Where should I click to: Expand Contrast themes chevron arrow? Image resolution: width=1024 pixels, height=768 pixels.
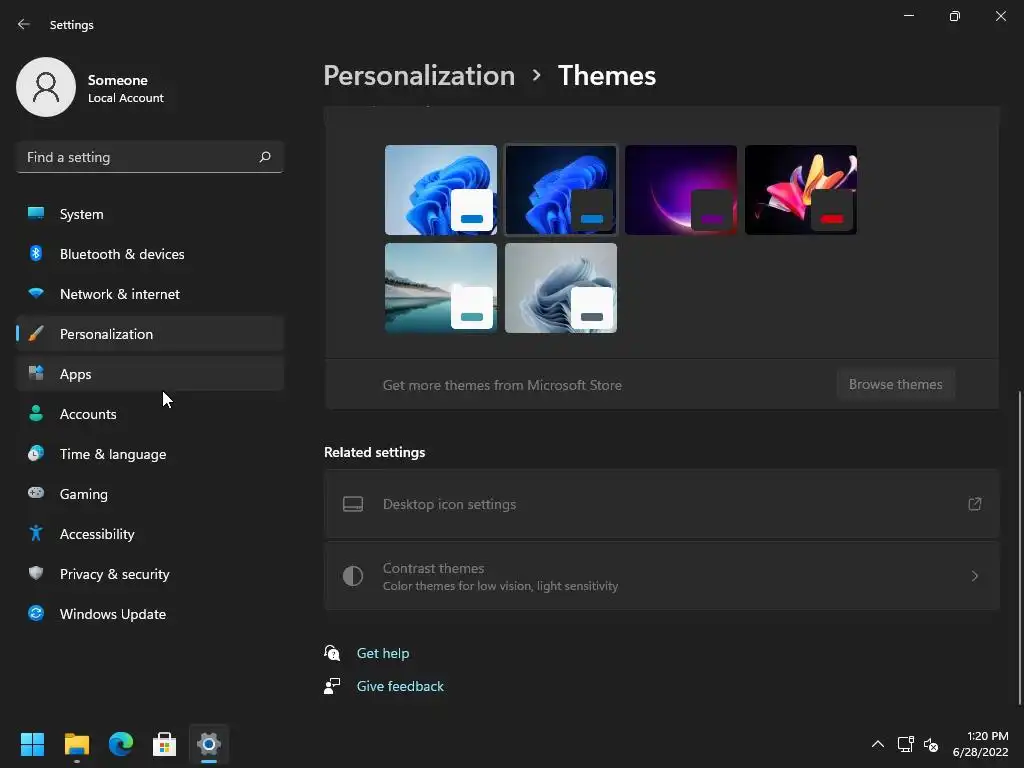coord(974,576)
